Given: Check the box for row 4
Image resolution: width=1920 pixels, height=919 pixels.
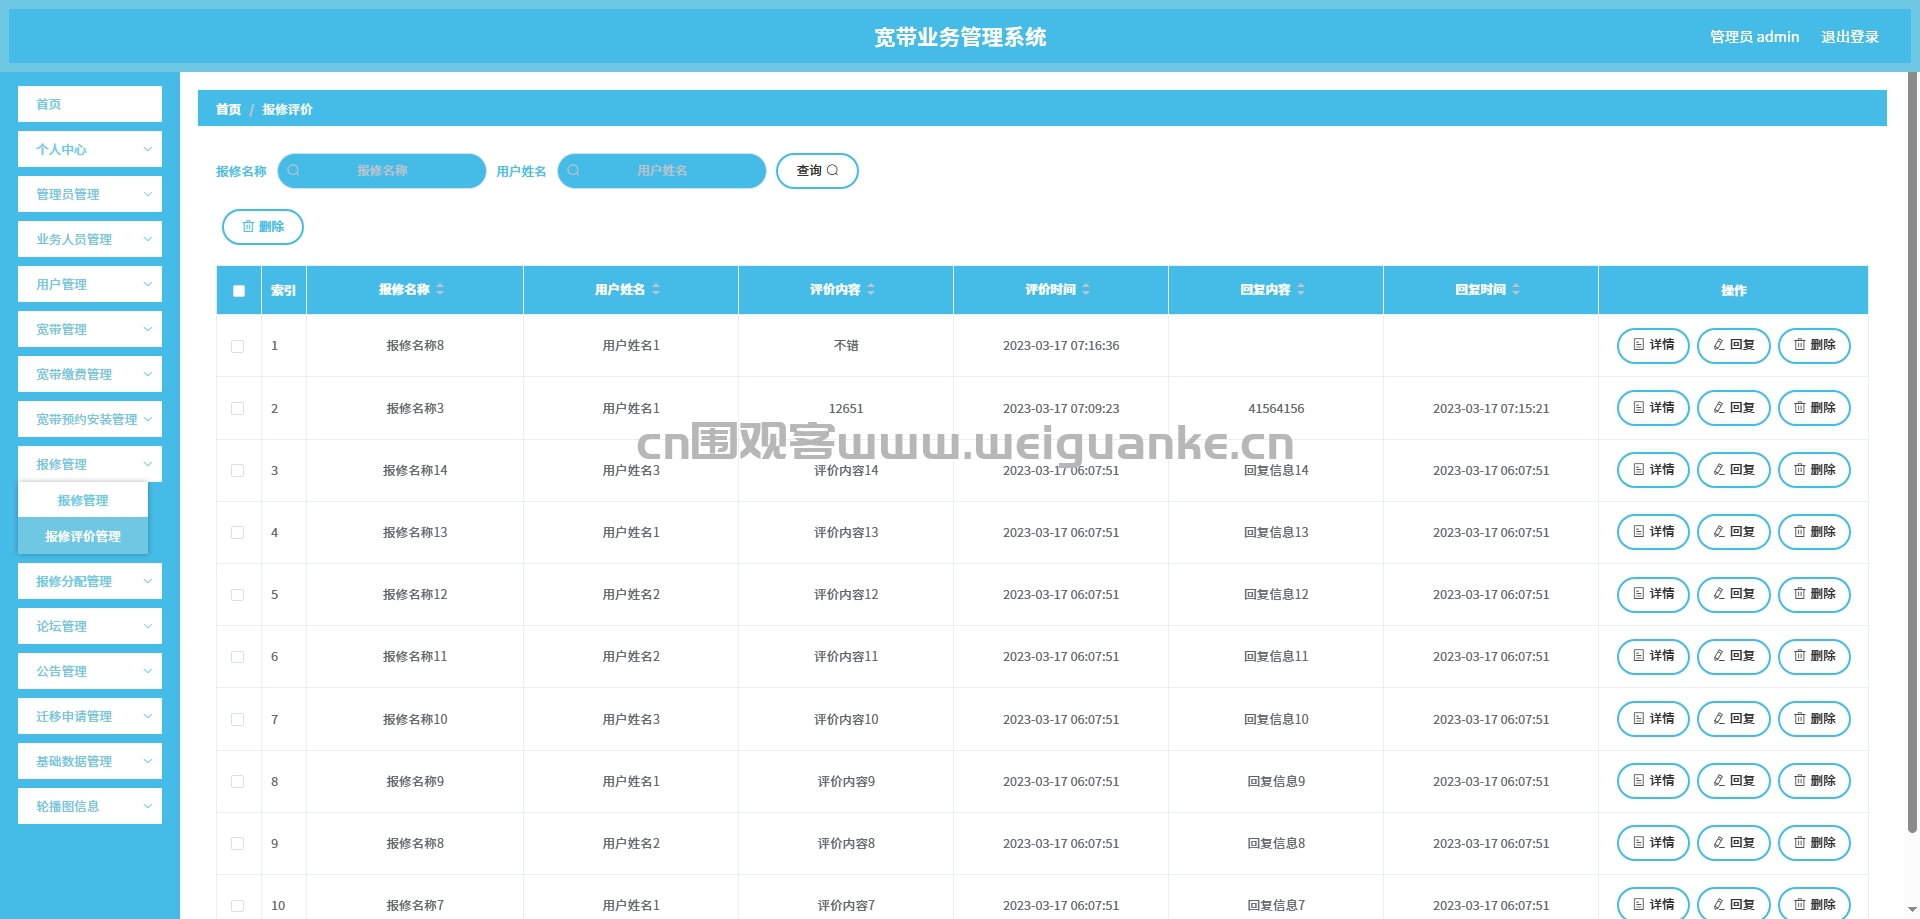Looking at the screenshot, I should point(237,532).
